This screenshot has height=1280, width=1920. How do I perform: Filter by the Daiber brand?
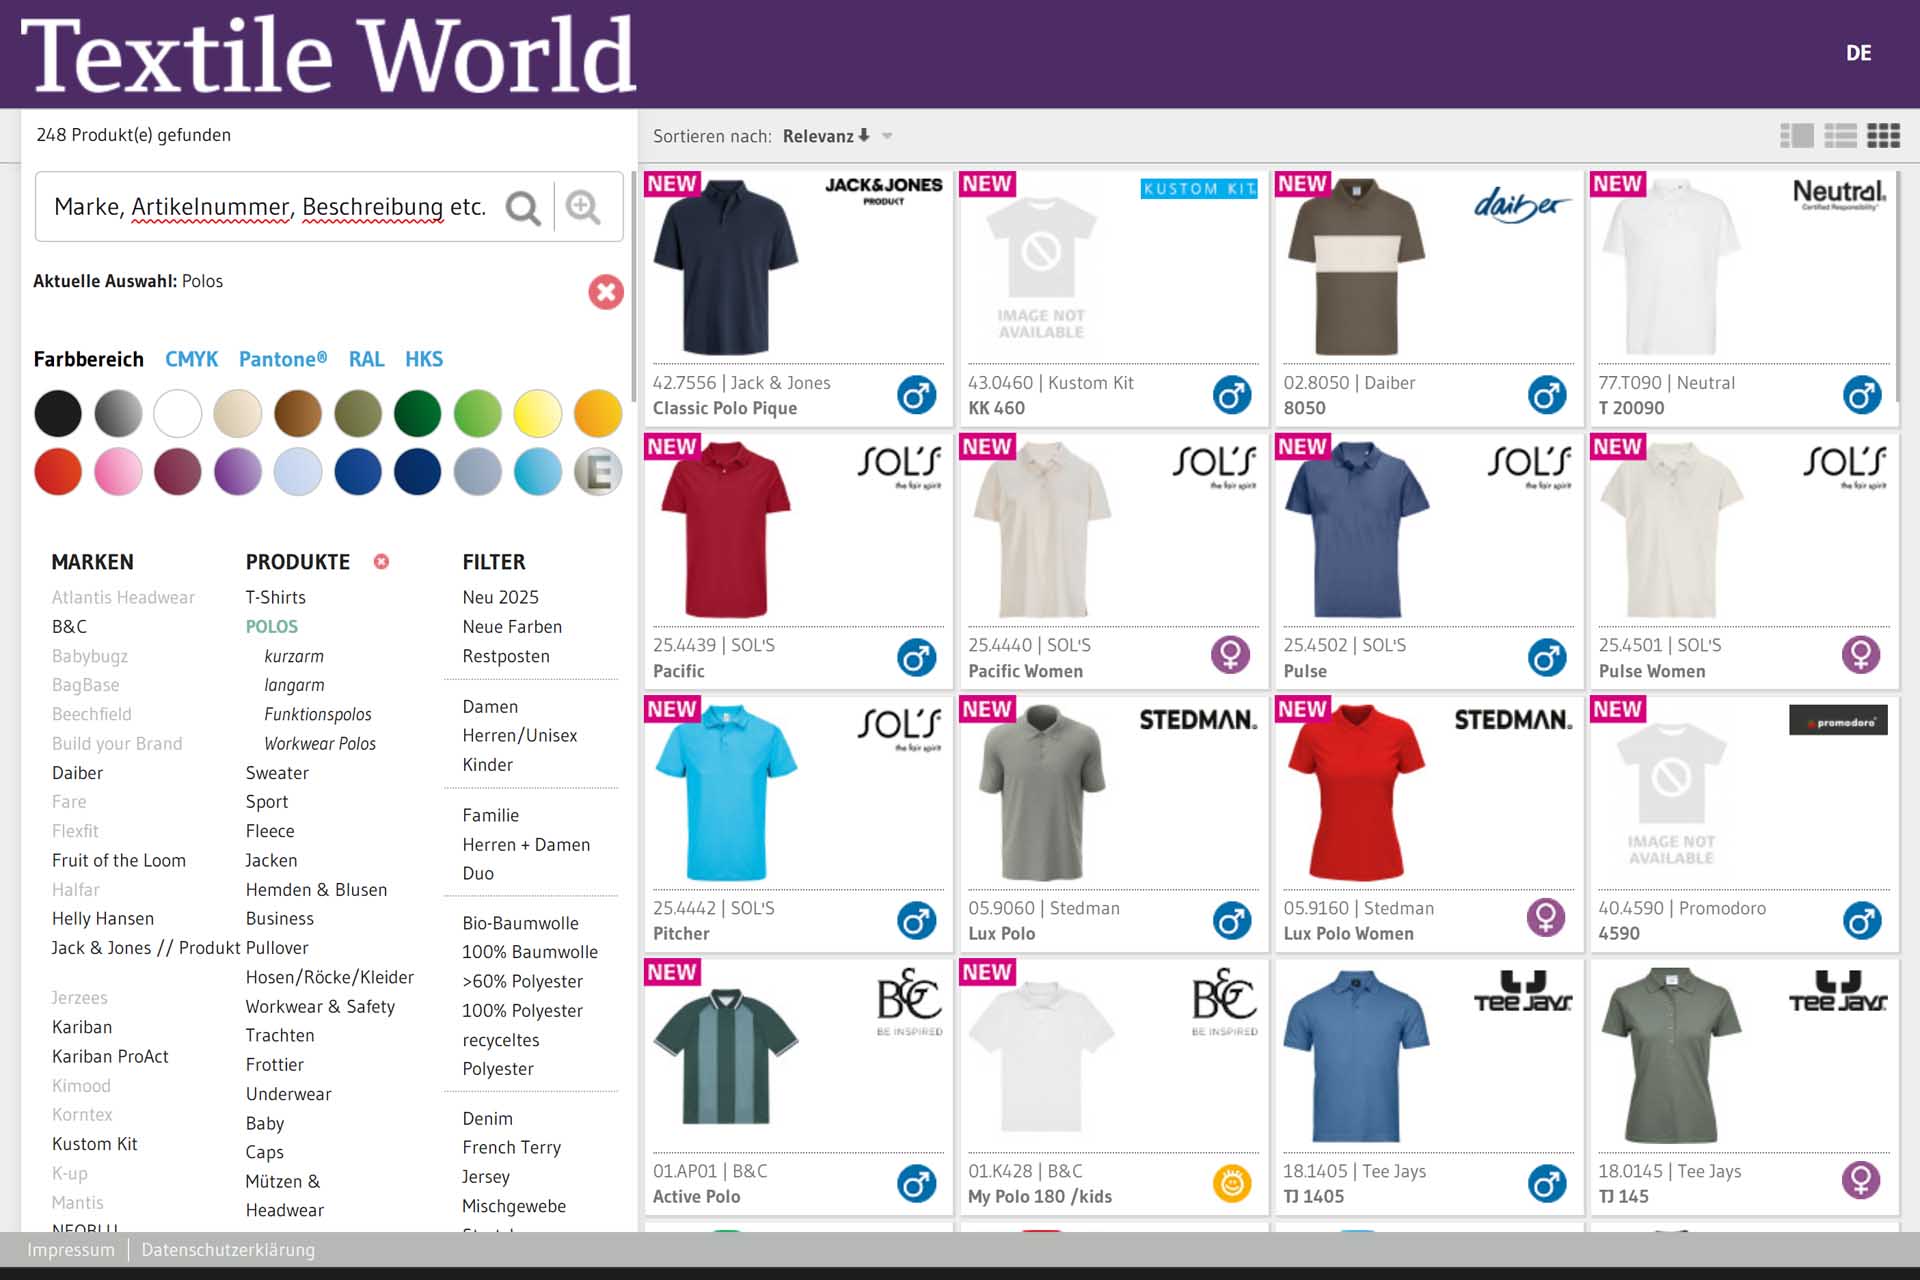[x=77, y=773]
